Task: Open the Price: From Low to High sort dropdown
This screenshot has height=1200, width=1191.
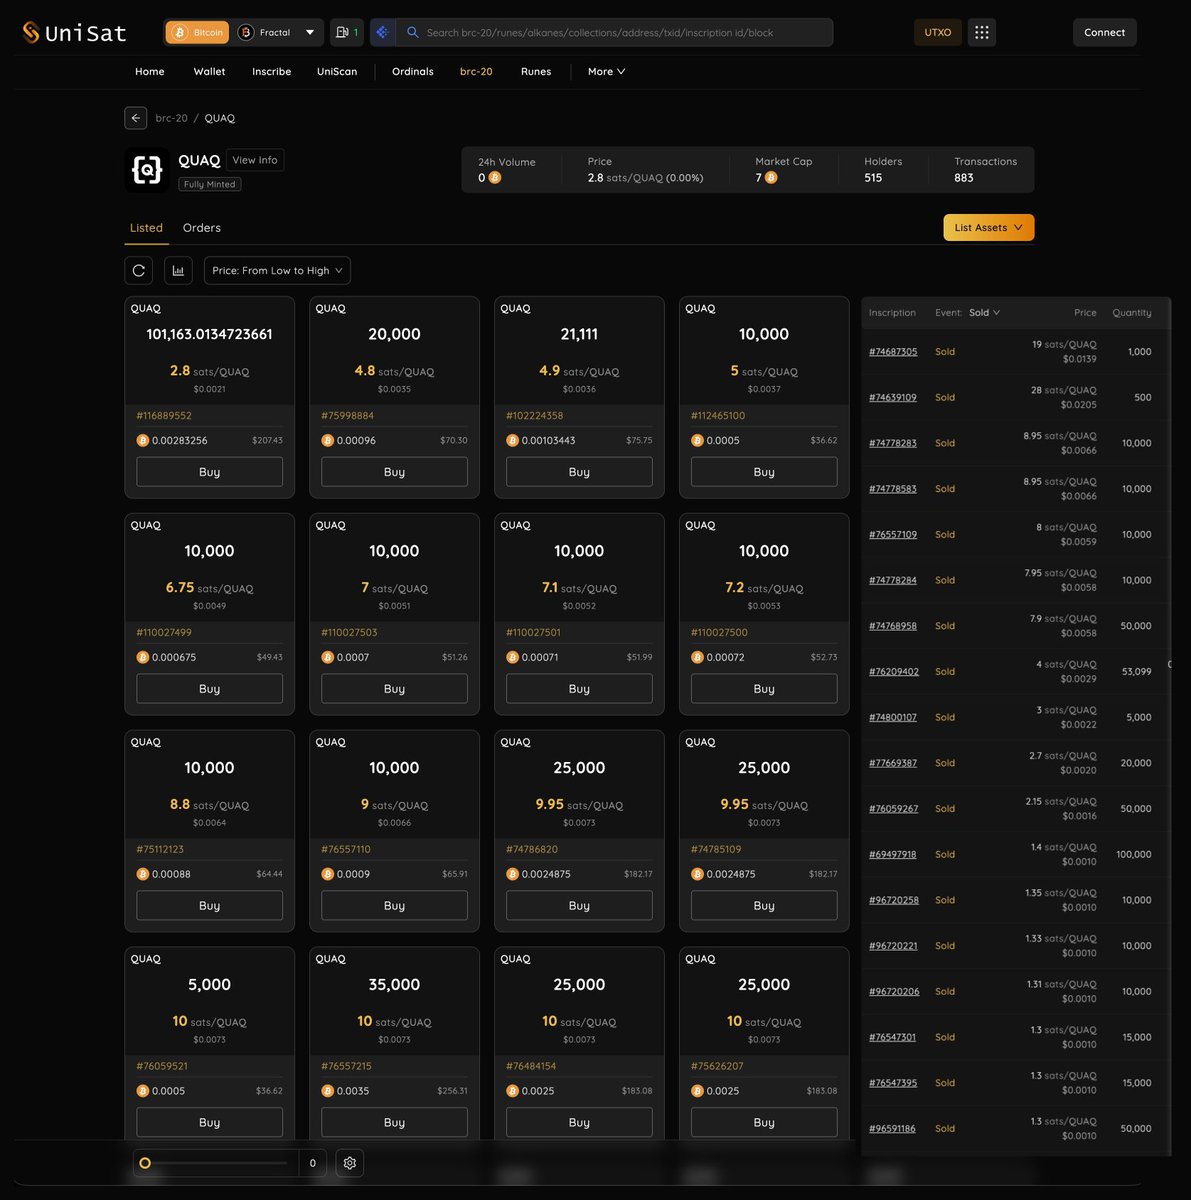Action: pyautogui.click(x=277, y=271)
